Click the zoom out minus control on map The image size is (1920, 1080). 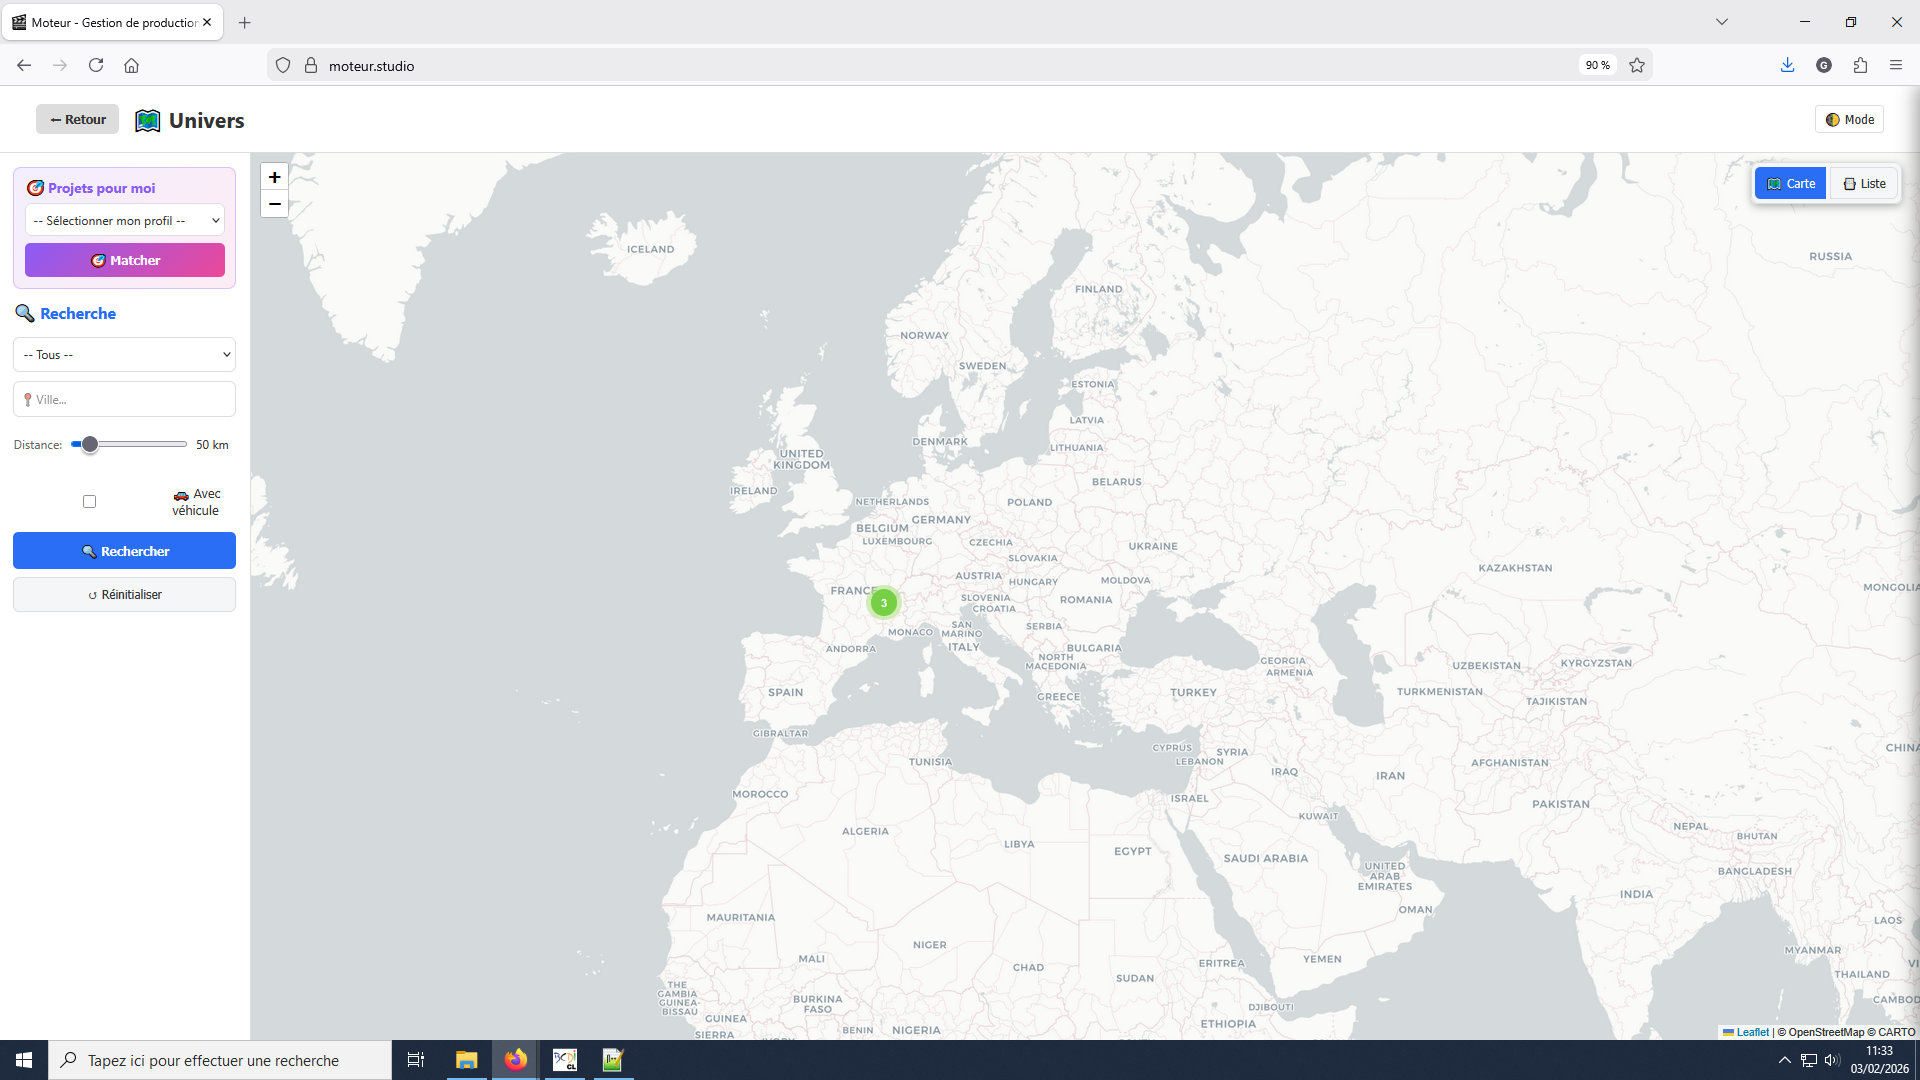pyautogui.click(x=274, y=204)
